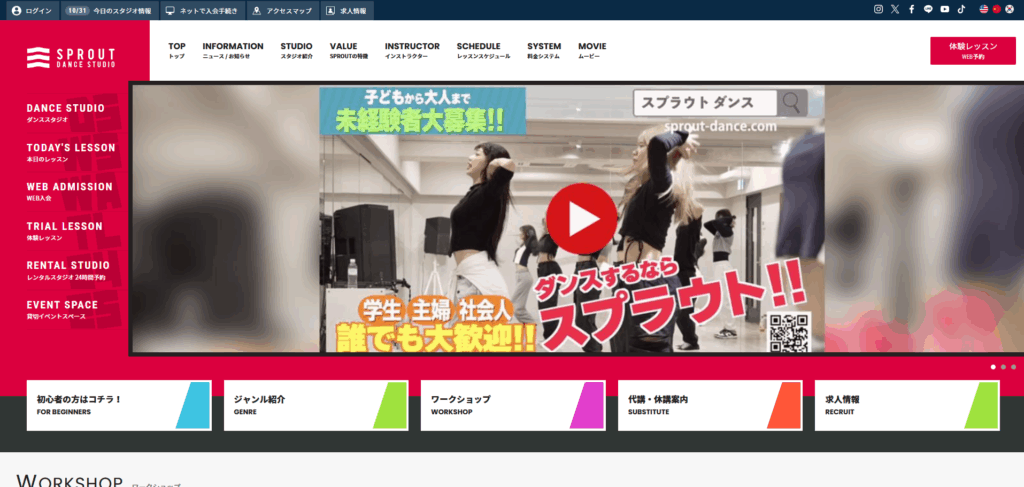Image resolution: width=1024 pixels, height=487 pixels.
Task: Visit the Facebook page icon
Action: 911,9
